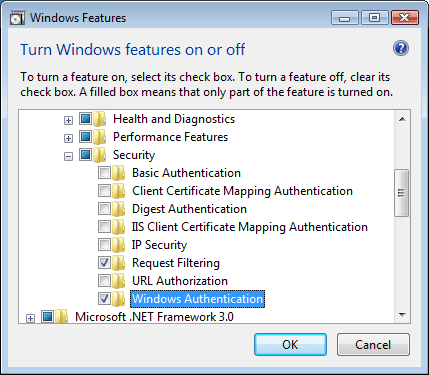The width and height of the screenshot is (429, 375).
Task: Click the Request Filtering folder icon
Action: (x=118, y=263)
